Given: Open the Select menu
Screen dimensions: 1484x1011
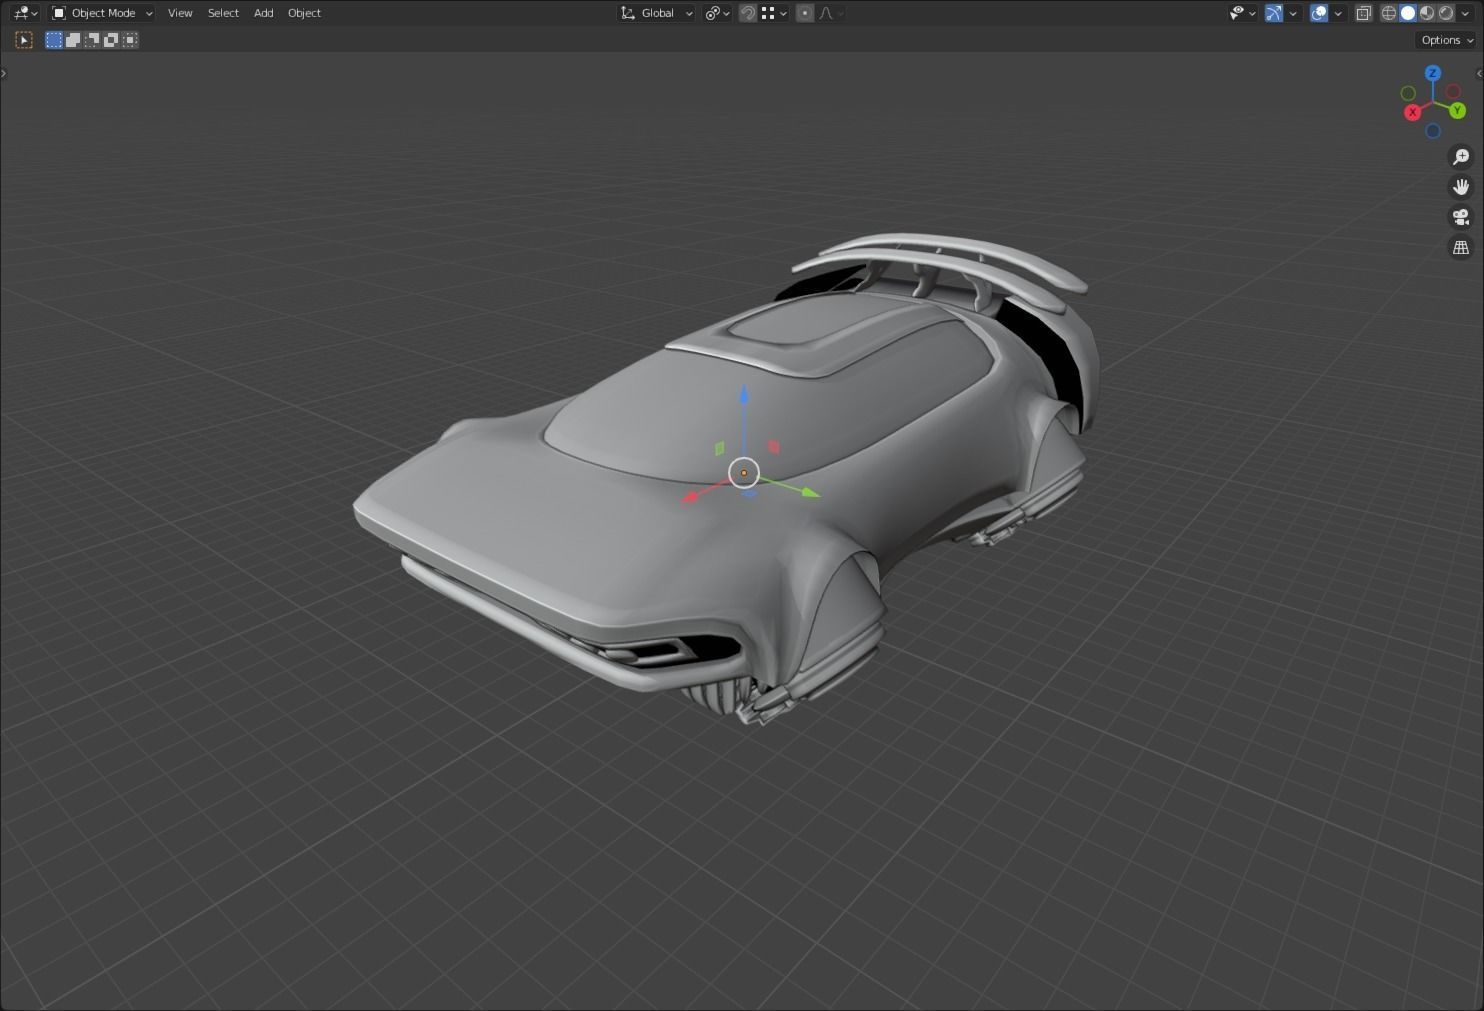Looking at the screenshot, I should 223,13.
